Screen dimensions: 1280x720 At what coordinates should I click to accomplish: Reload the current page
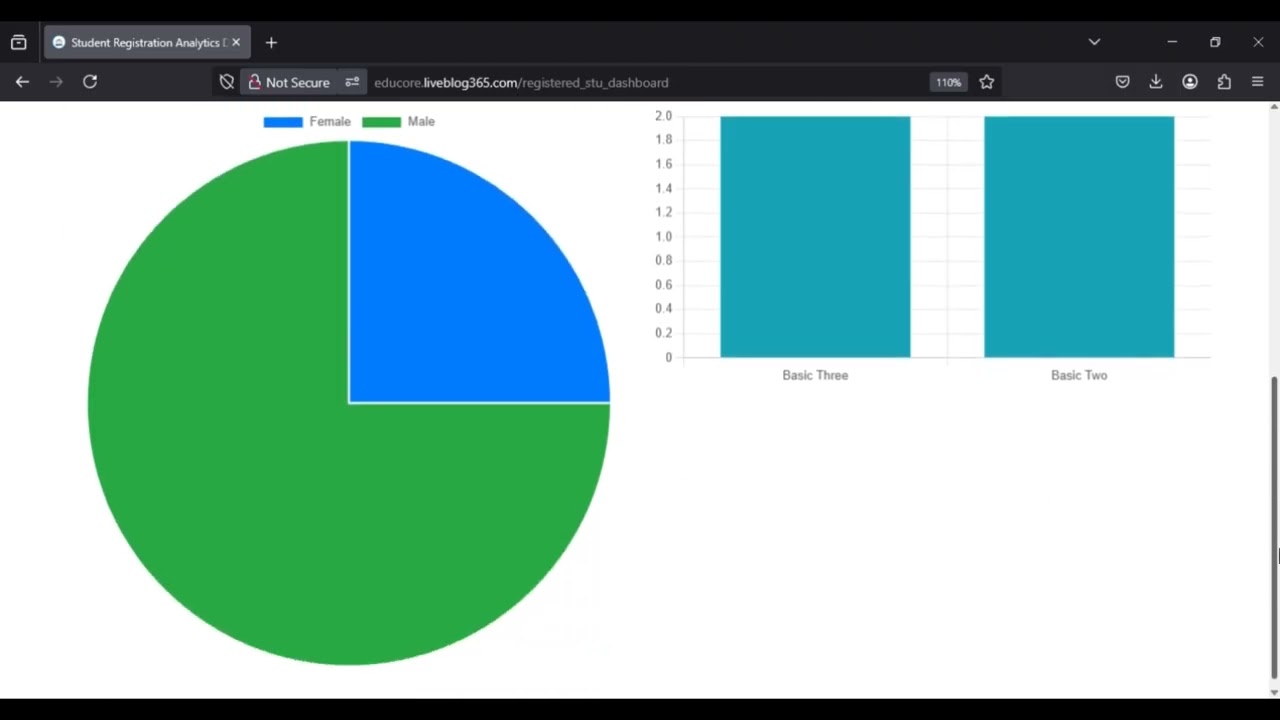[90, 82]
